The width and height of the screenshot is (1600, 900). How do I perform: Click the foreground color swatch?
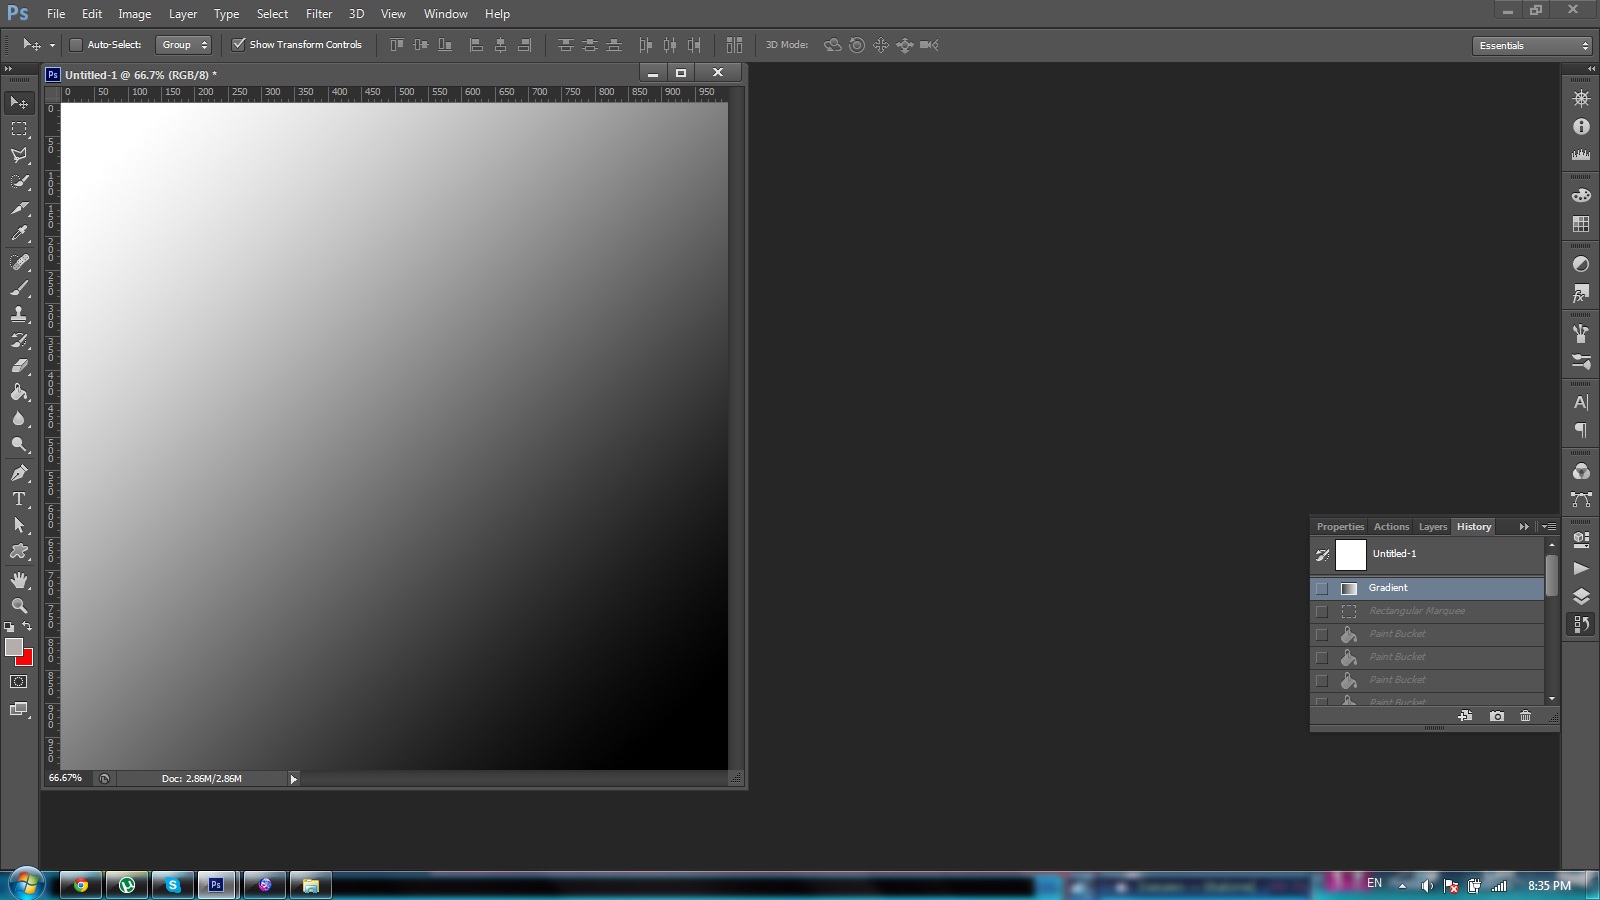[13, 648]
